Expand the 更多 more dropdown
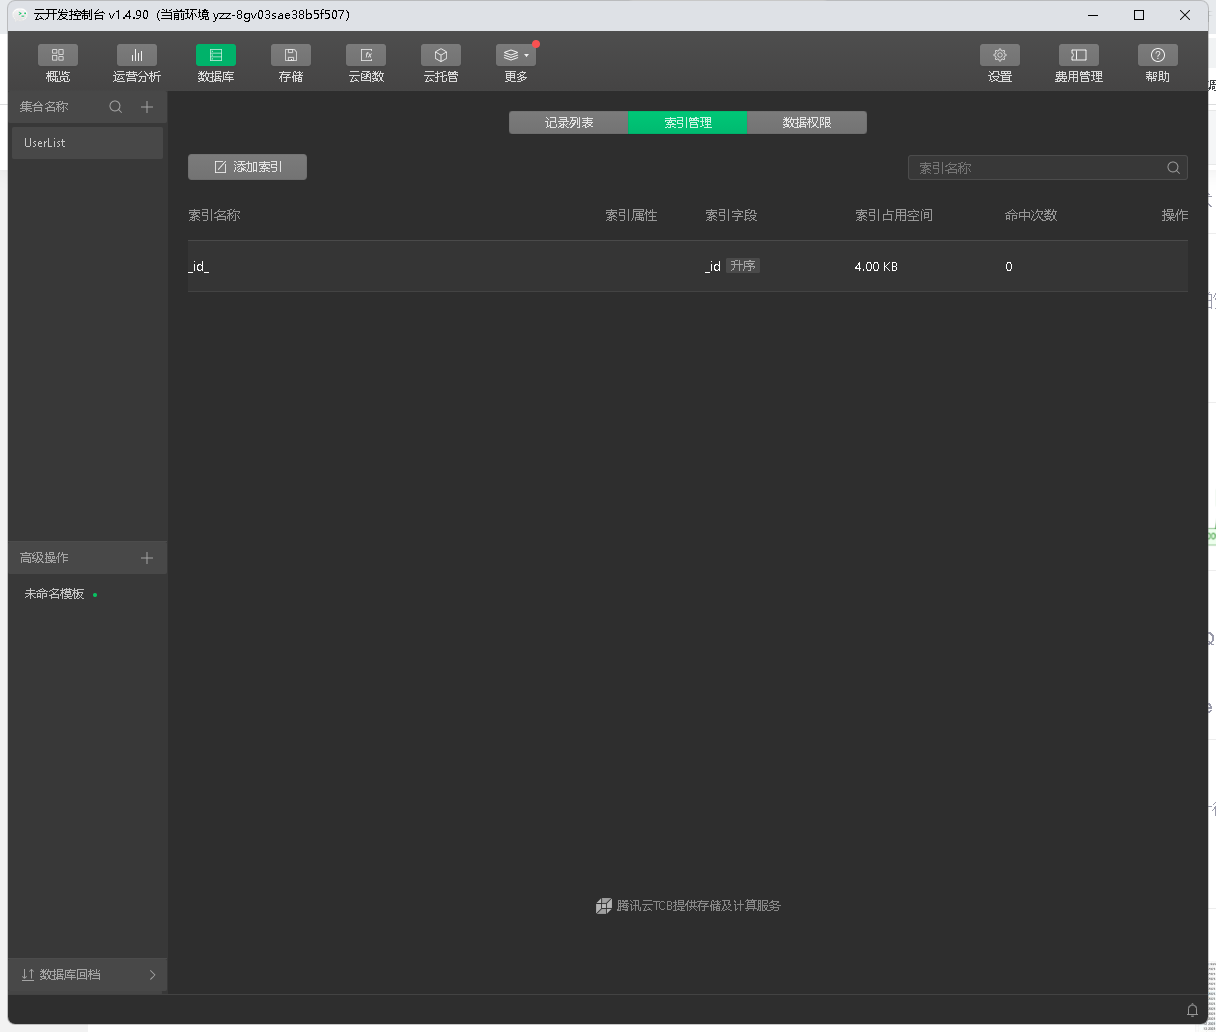This screenshot has width=1216, height=1032. click(x=516, y=64)
